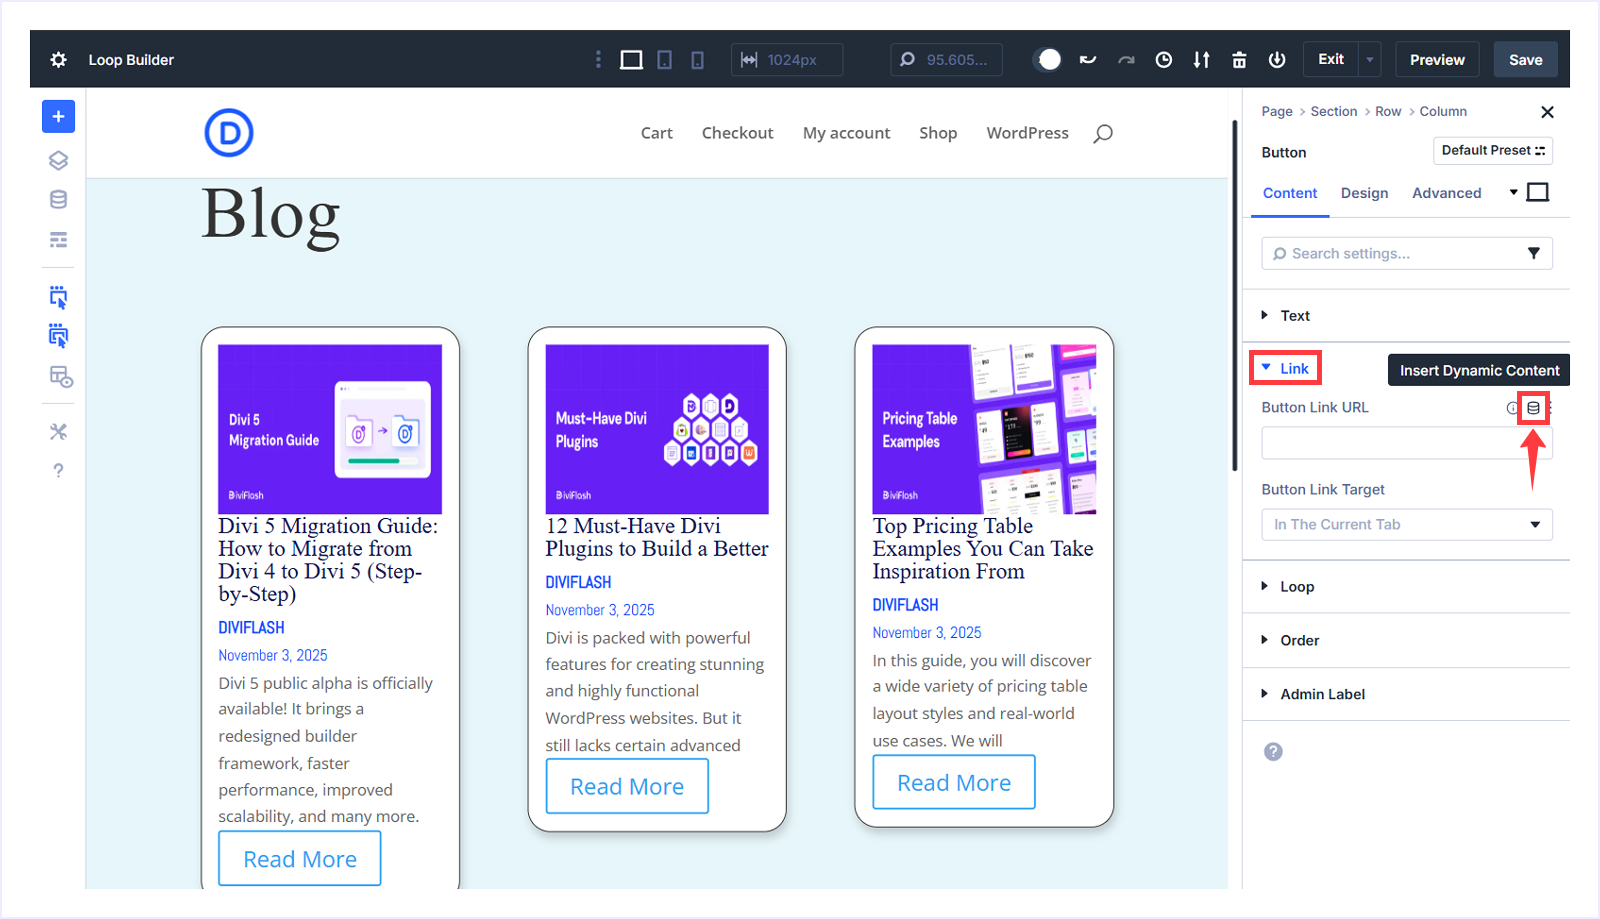Click the trash icon in the top toolbar
The height and width of the screenshot is (919, 1600).
point(1239,59)
